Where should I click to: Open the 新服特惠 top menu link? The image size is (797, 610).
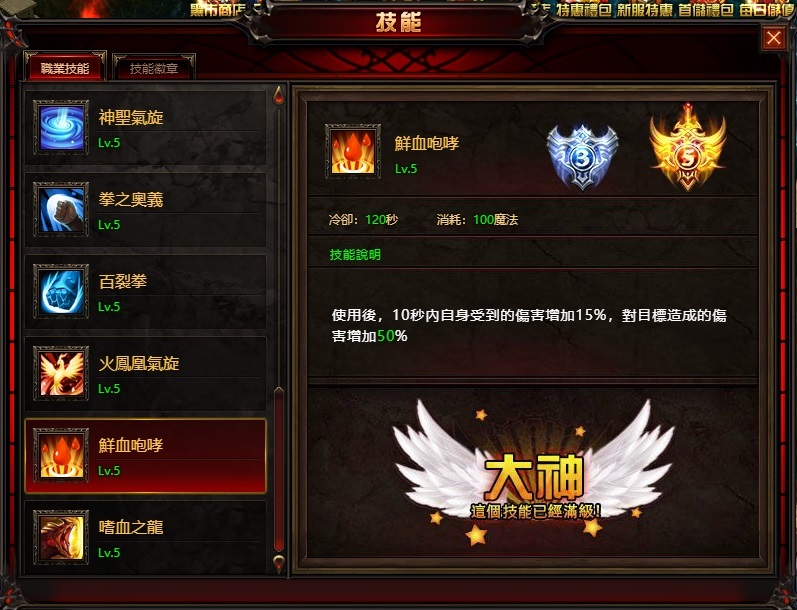(x=645, y=9)
